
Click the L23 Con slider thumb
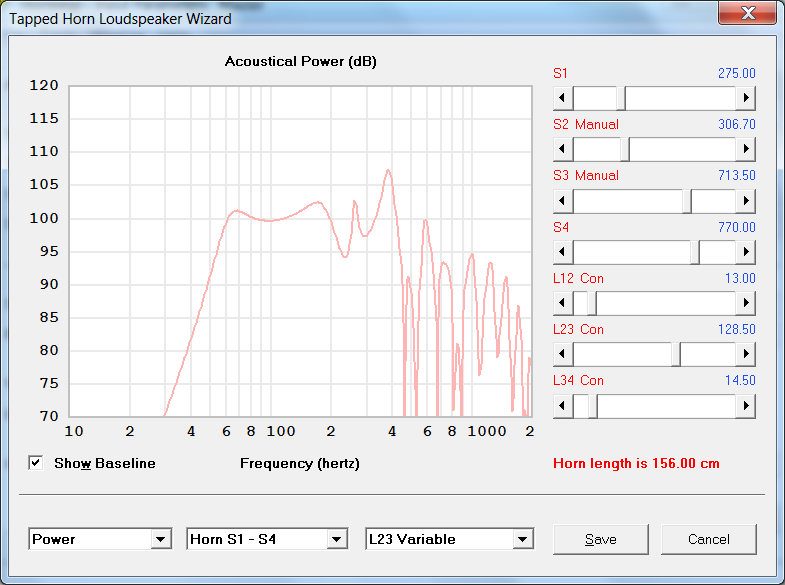[676, 354]
